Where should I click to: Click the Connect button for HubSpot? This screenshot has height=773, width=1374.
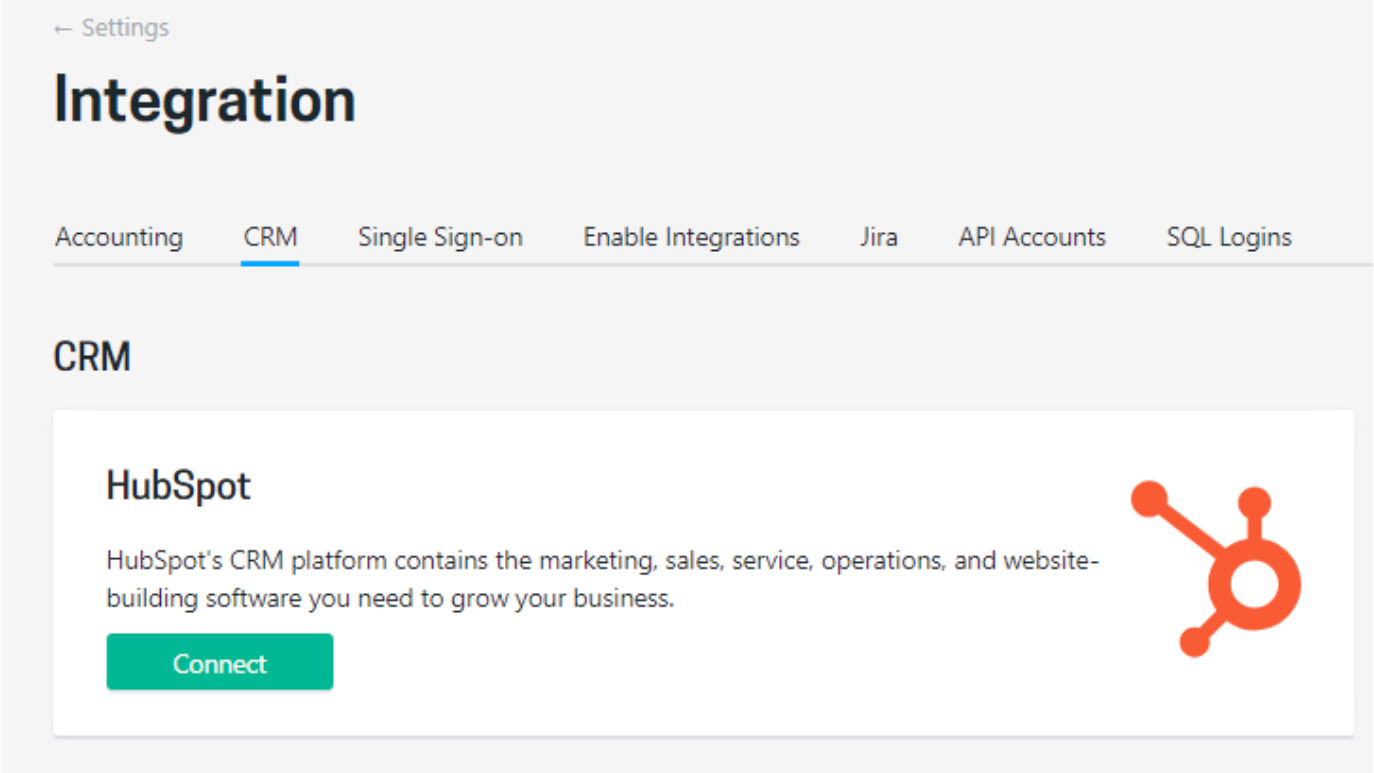219,662
